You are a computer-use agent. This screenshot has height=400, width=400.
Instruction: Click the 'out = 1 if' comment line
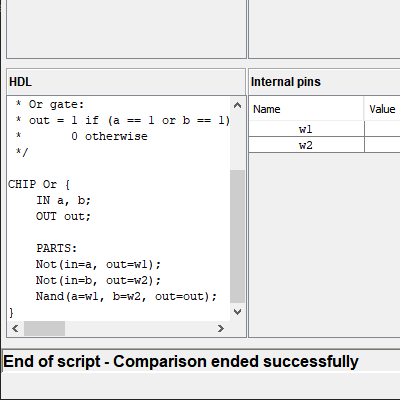click(x=122, y=120)
